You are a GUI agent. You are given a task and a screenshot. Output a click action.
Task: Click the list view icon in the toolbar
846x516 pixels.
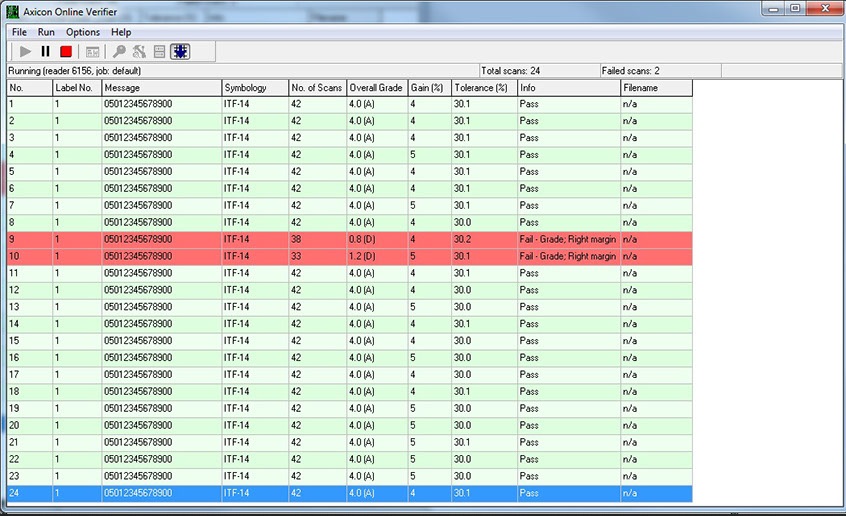click(159, 52)
